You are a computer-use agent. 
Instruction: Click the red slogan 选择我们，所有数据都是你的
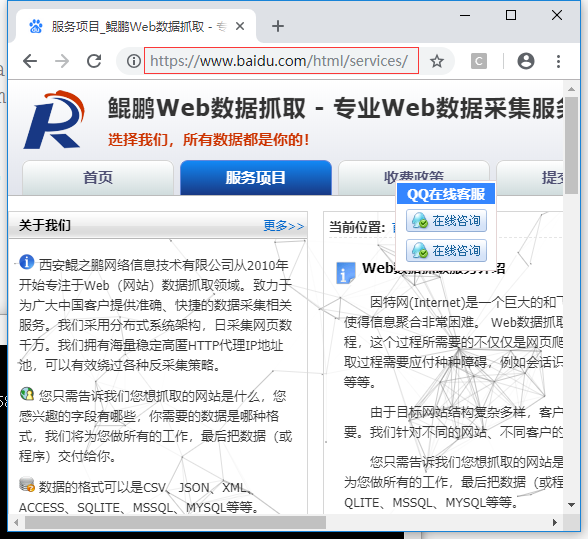click(x=208, y=140)
